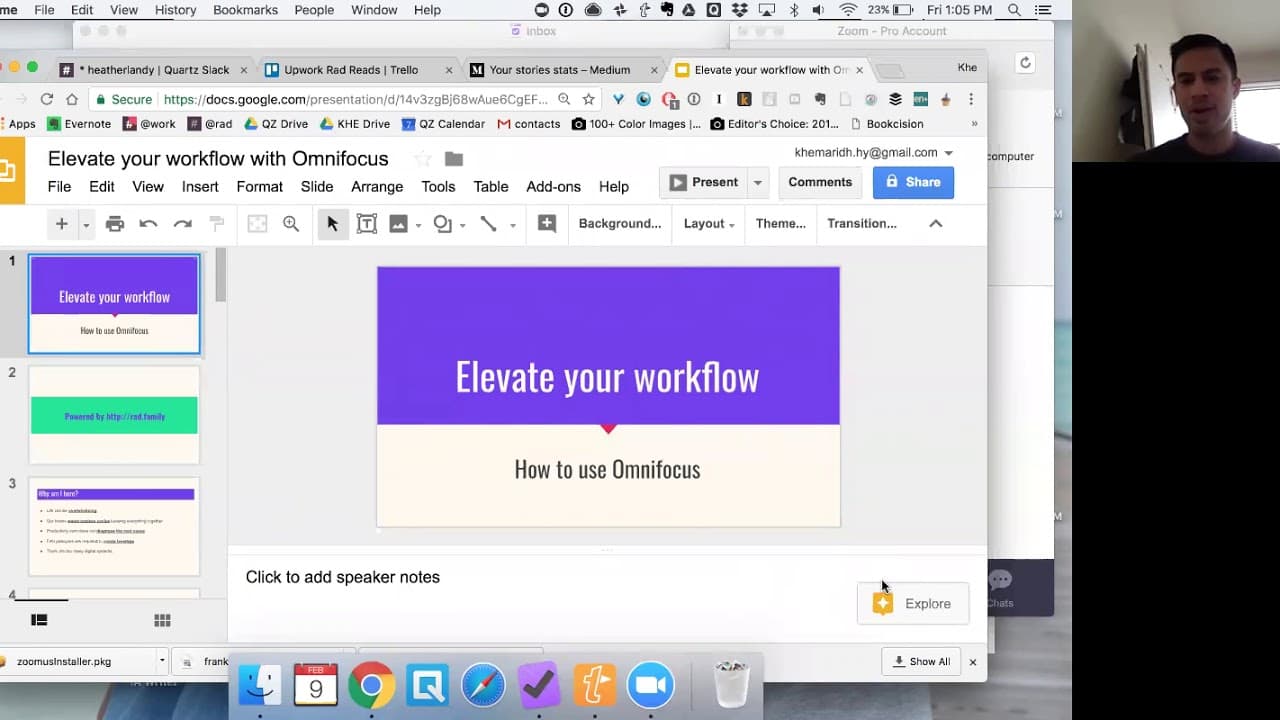Image resolution: width=1280 pixels, height=720 pixels.
Task: Open the Arrange menu
Action: (377, 187)
